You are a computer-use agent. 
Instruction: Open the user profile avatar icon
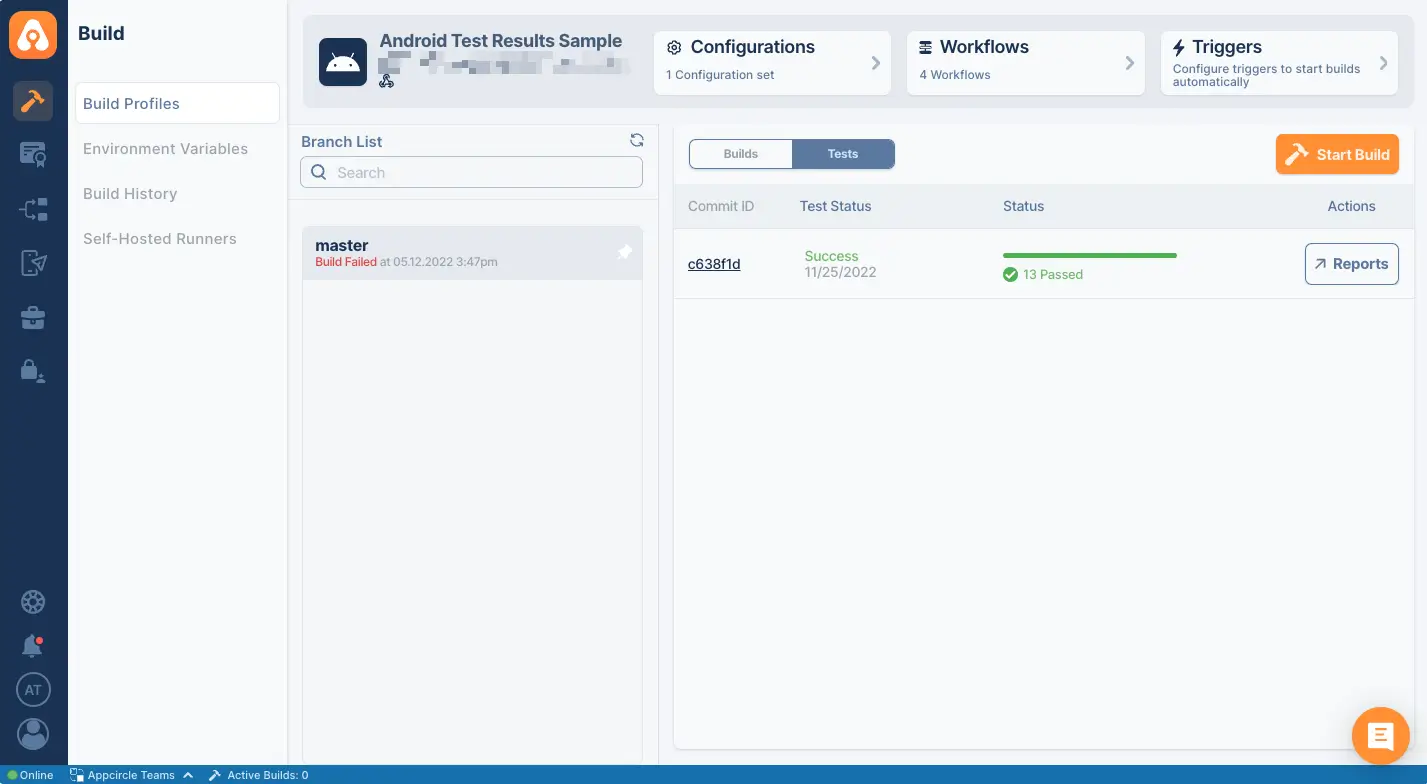pyautogui.click(x=33, y=734)
